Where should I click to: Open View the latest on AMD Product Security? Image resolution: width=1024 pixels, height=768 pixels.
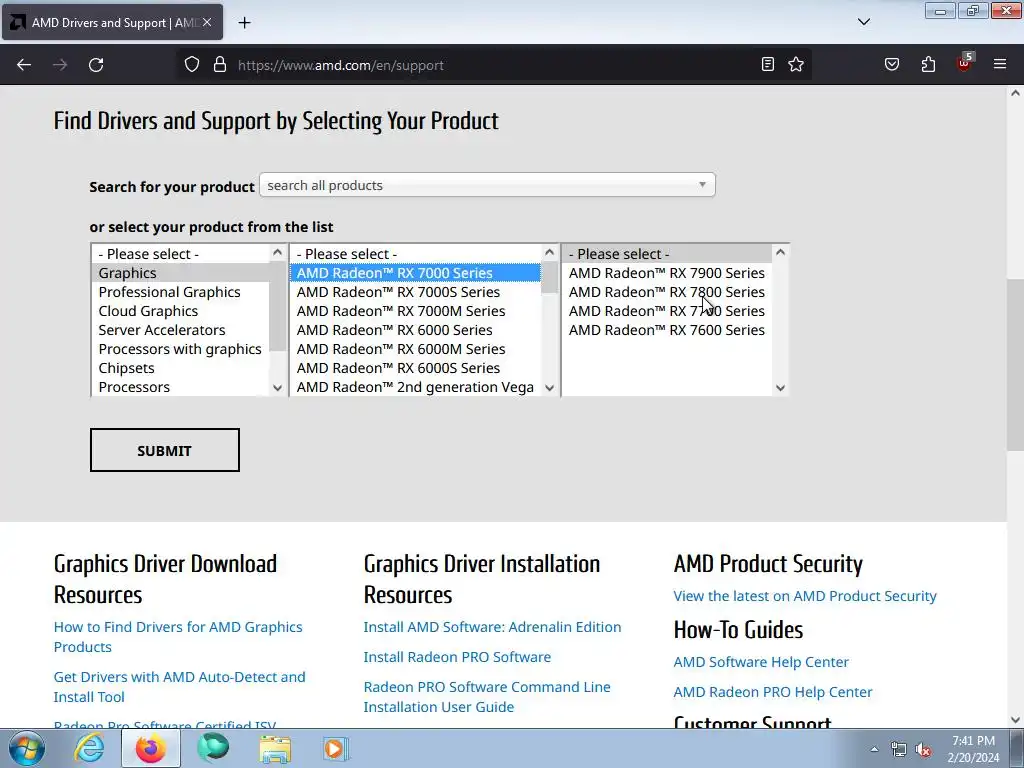[x=805, y=596]
